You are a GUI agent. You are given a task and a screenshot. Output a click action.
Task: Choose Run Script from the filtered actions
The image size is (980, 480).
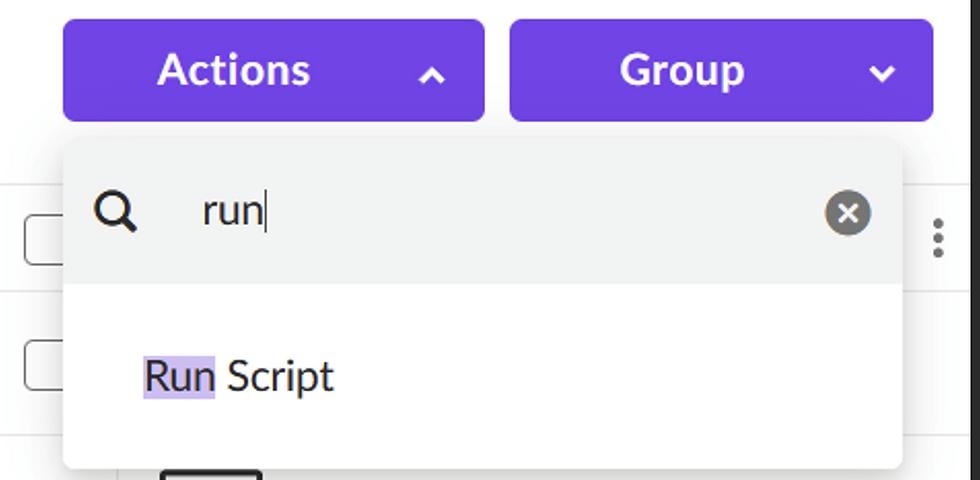coord(239,377)
